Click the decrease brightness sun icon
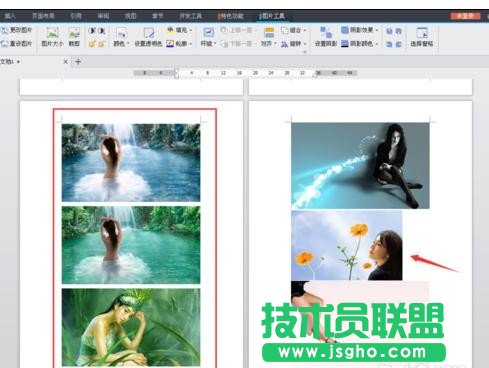Viewport: 489px width, 368px height. click(101, 44)
